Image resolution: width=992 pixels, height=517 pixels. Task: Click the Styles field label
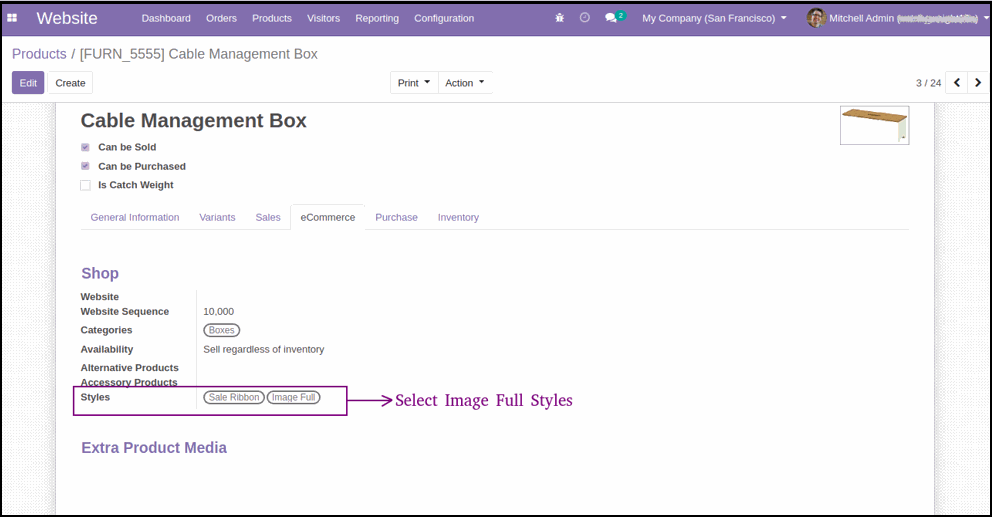pyautogui.click(x=95, y=397)
